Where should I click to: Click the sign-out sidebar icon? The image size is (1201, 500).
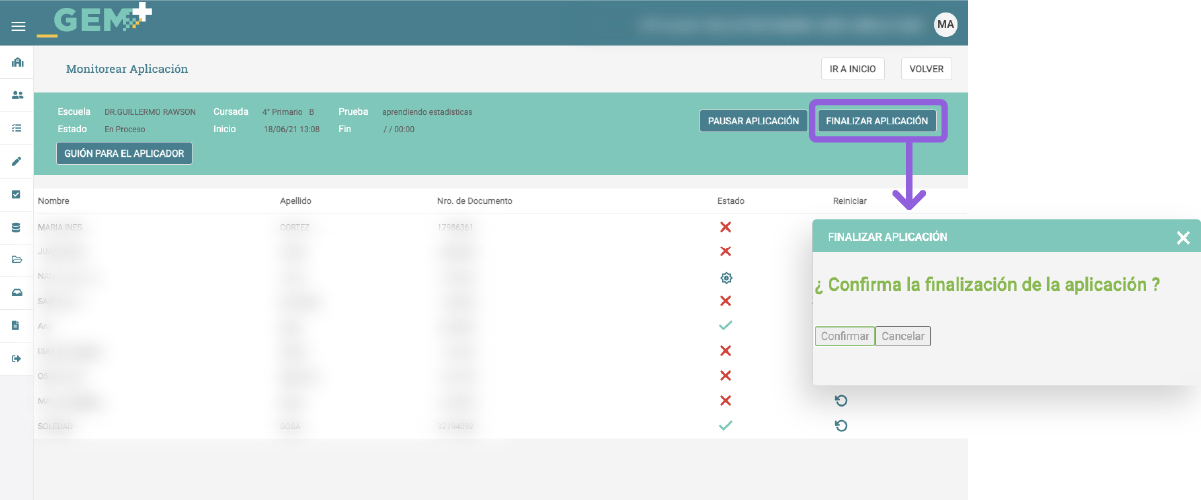(x=17, y=358)
